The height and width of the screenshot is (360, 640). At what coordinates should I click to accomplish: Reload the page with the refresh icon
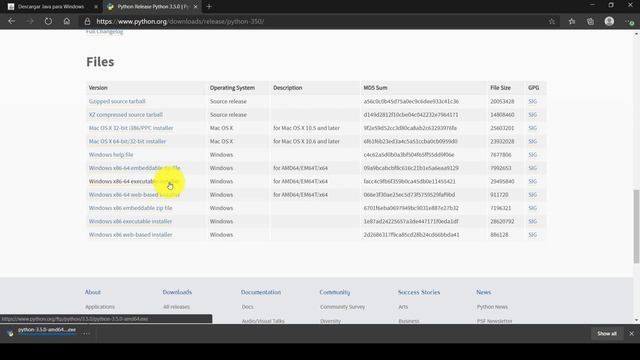coord(48,21)
